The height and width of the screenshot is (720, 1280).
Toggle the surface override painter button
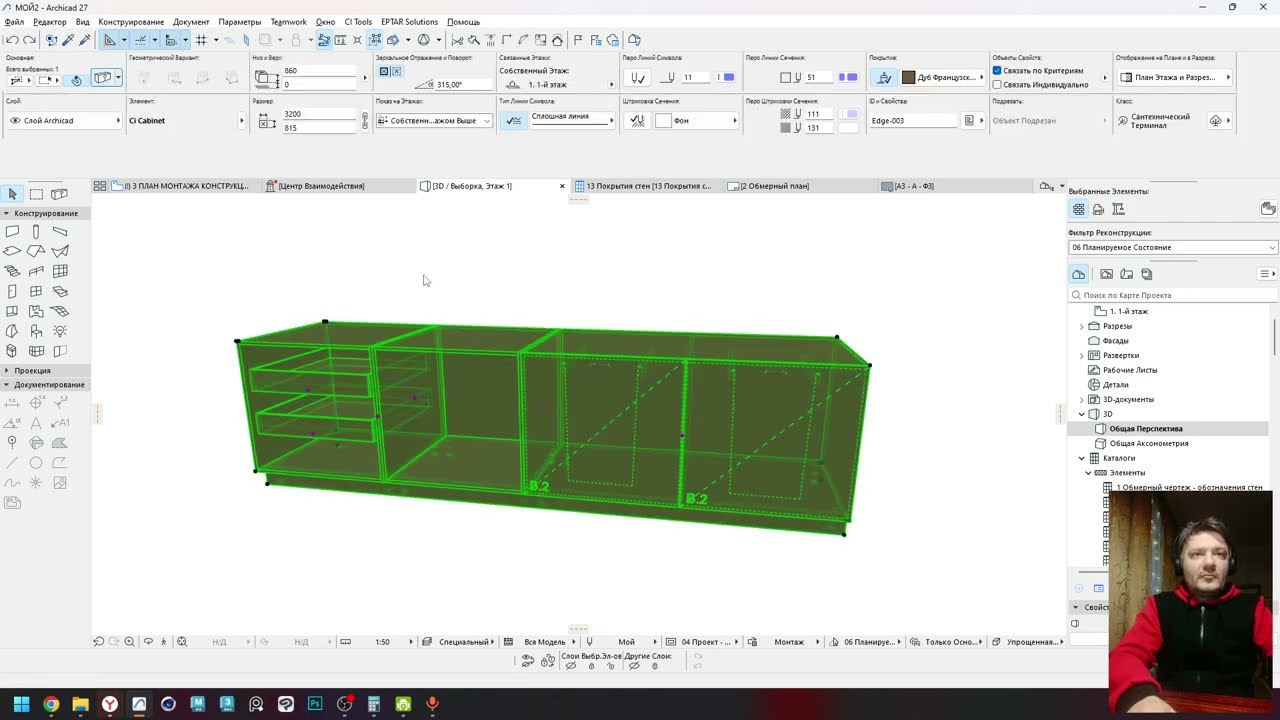tap(884, 77)
